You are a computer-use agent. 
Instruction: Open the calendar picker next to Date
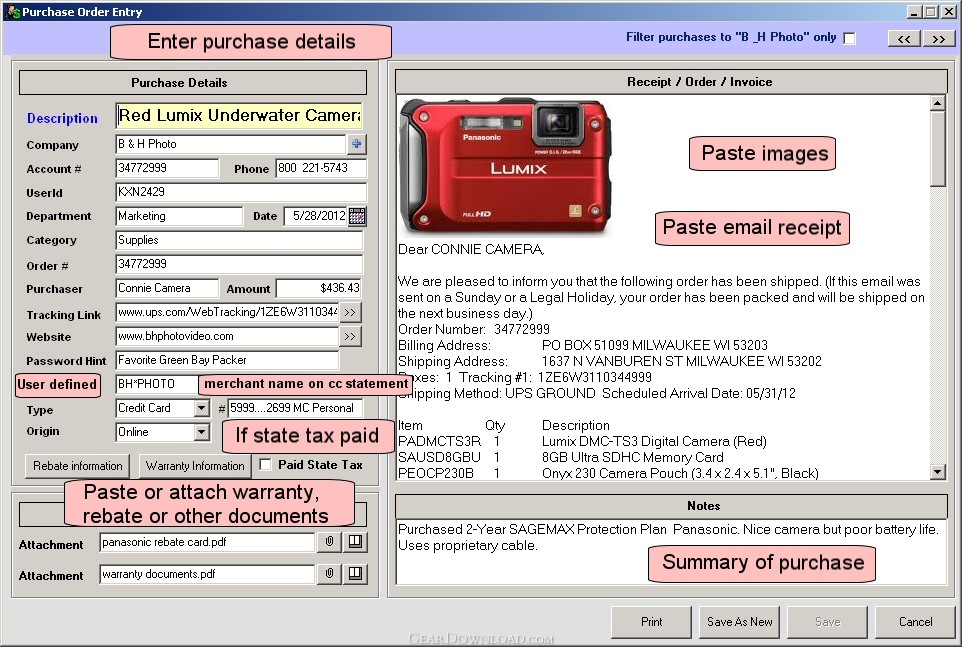pos(357,216)
